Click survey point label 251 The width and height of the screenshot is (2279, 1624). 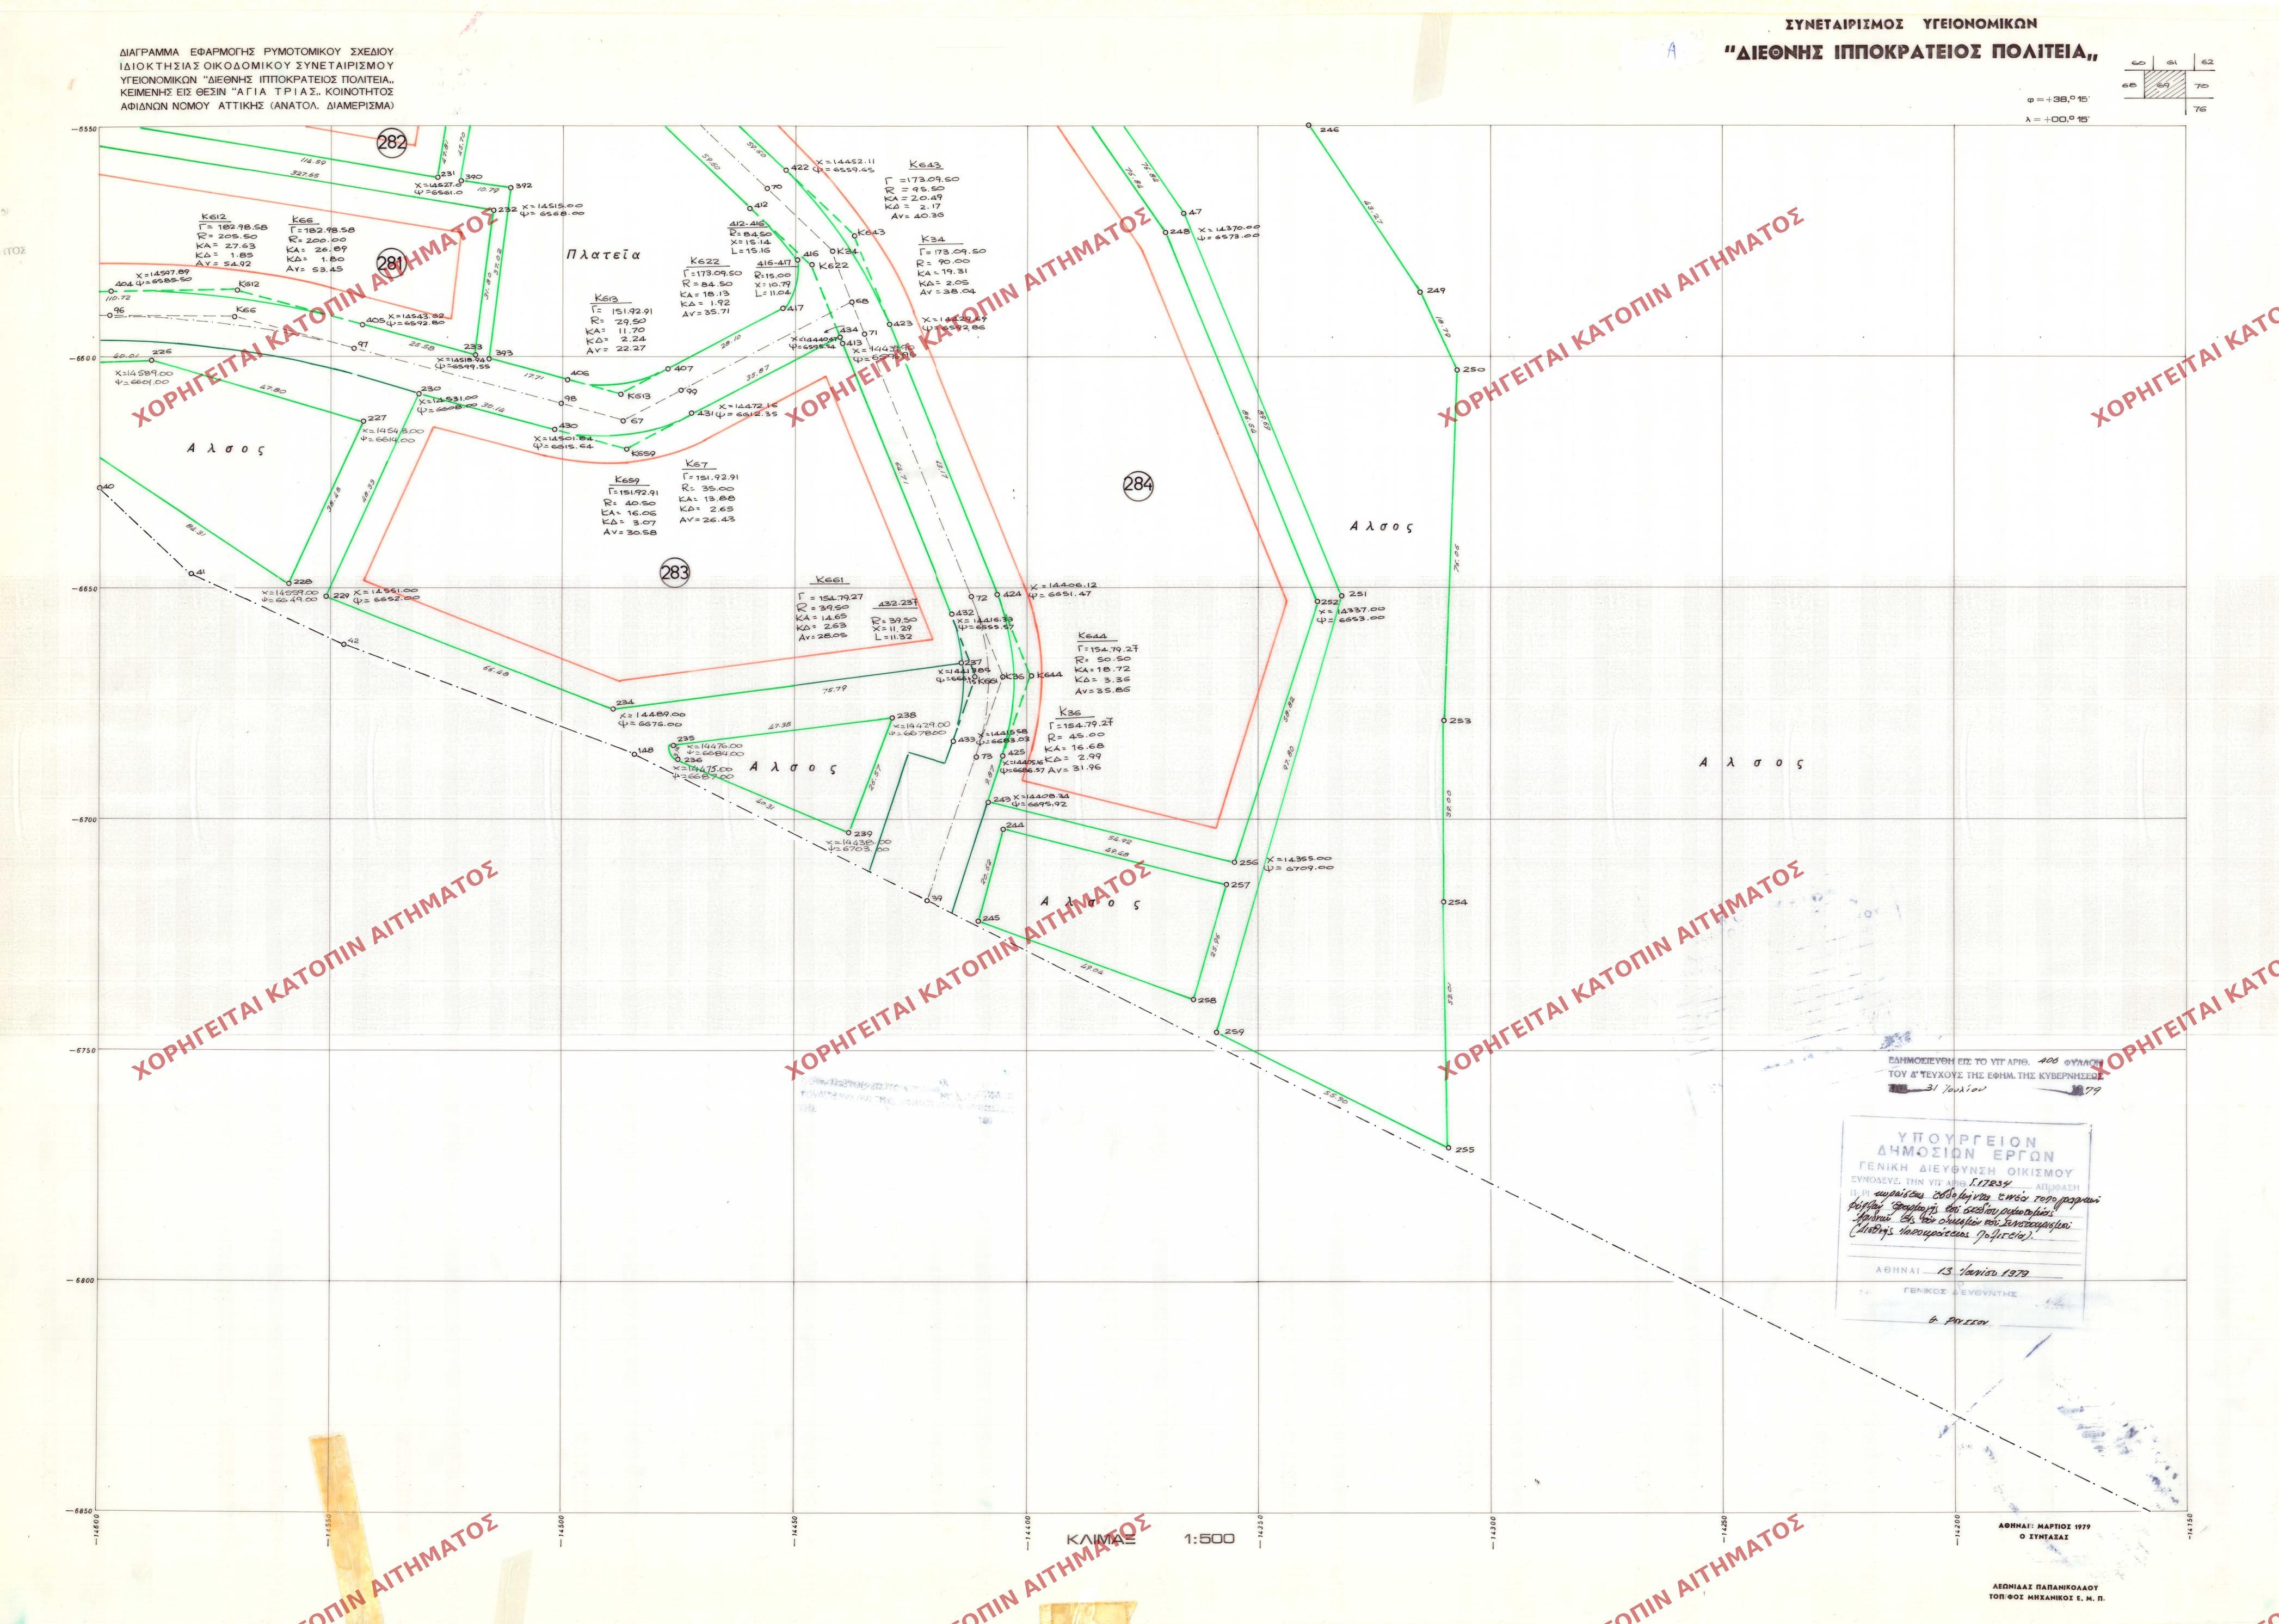click(1357, 594)
